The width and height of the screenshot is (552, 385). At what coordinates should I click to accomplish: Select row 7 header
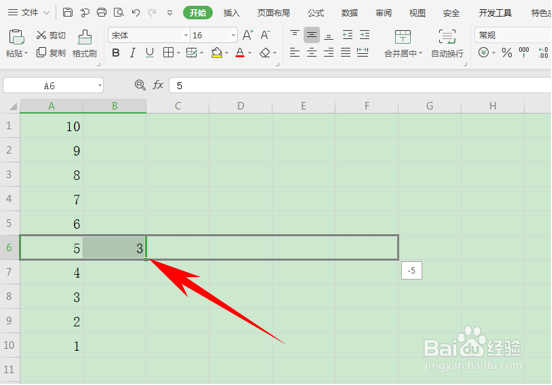tap(10, 272)
